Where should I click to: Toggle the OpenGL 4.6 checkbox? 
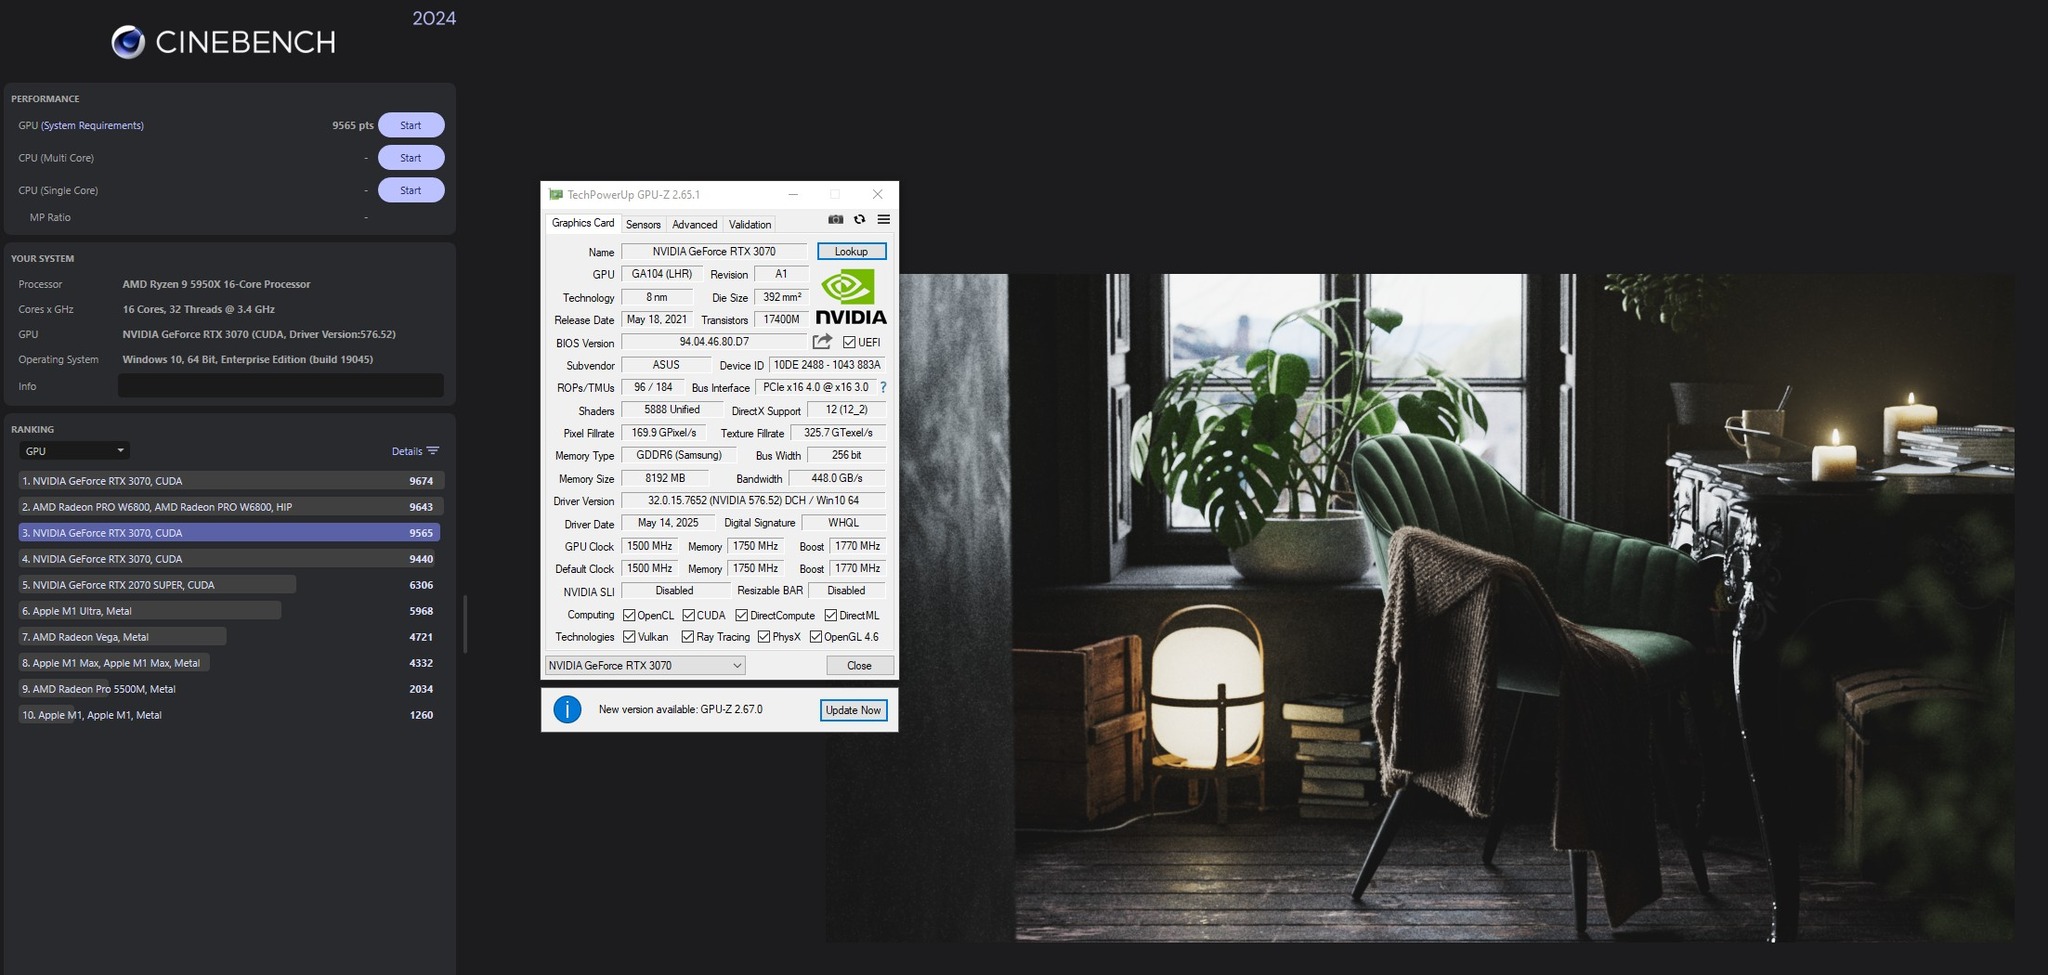(816, 637)
